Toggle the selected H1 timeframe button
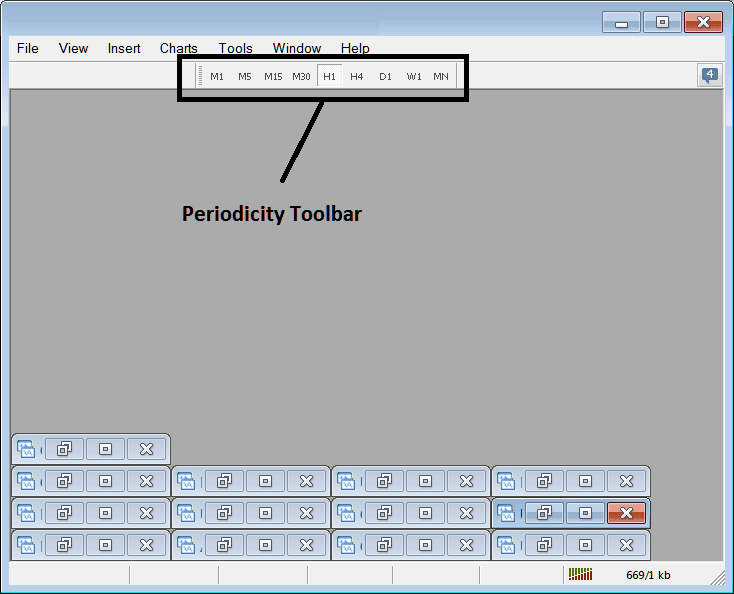The image size is (734, 594). tap(329, 76)
